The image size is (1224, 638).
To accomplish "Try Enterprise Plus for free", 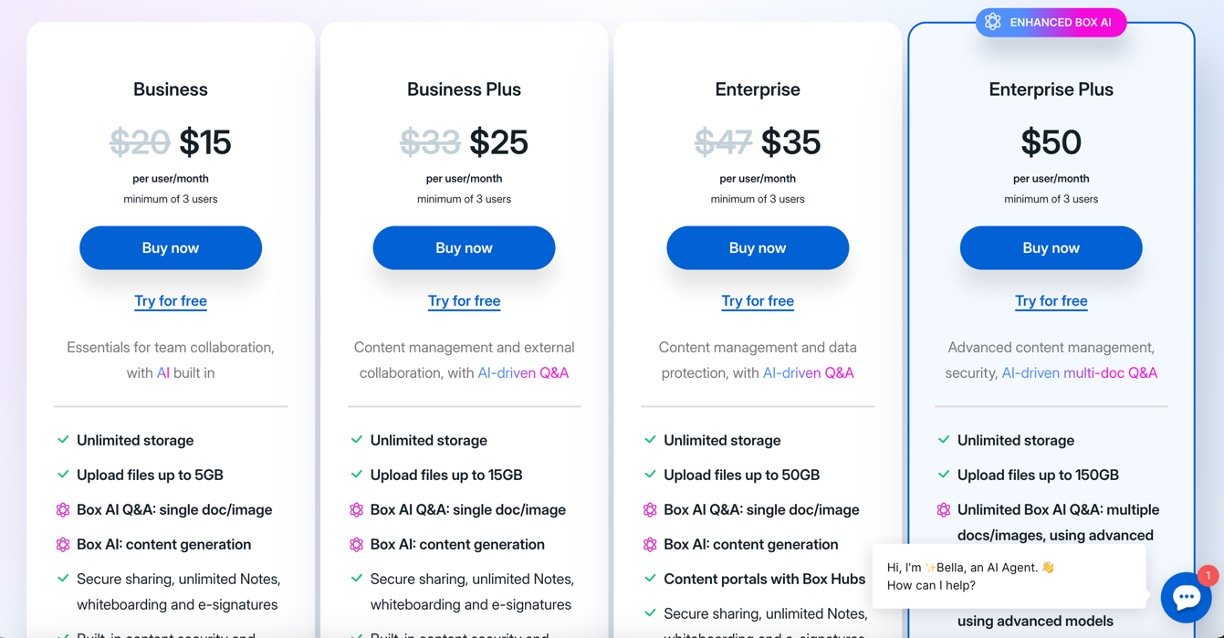I will (x=1050, y=301).
